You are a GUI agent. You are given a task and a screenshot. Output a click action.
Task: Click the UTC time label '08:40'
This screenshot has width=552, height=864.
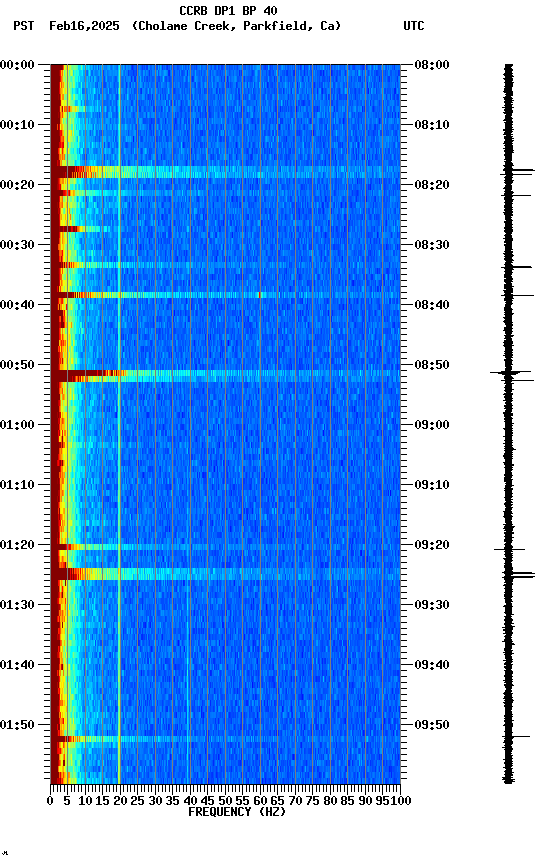click(x=432, y=305)
